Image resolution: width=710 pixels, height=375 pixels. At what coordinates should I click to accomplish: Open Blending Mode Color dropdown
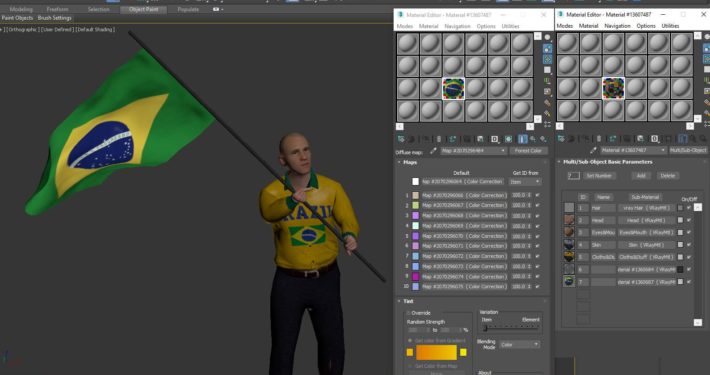click(x=520, y=345)
